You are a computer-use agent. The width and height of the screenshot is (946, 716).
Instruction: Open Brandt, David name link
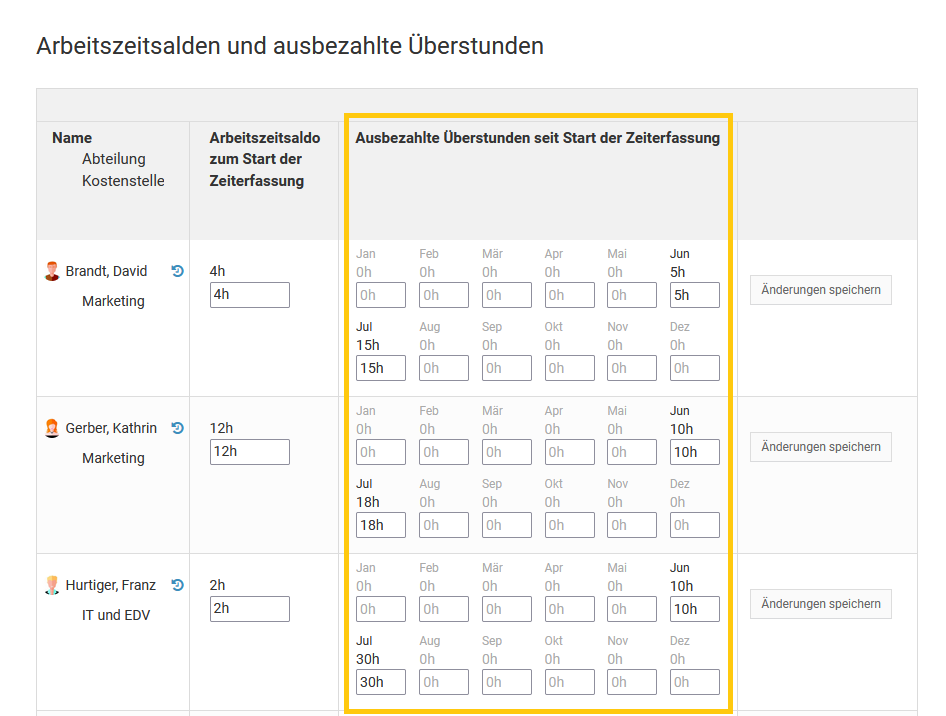pos(106,271)
